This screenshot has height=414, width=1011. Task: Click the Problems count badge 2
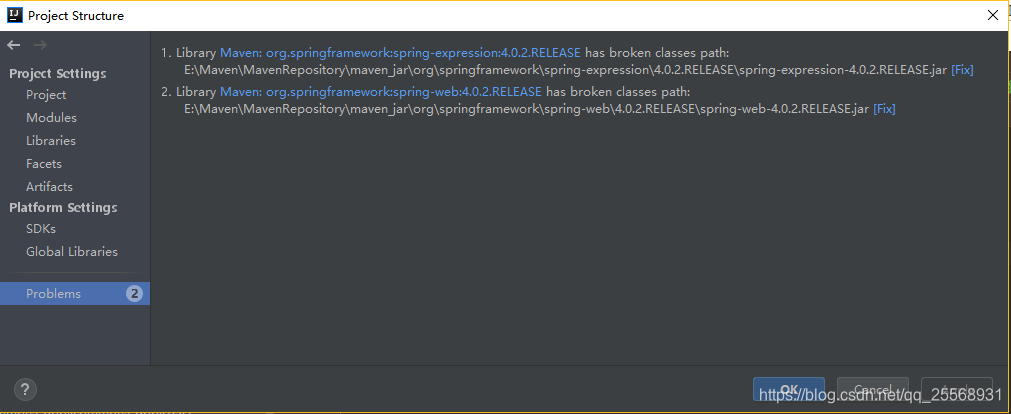[134, 294]
